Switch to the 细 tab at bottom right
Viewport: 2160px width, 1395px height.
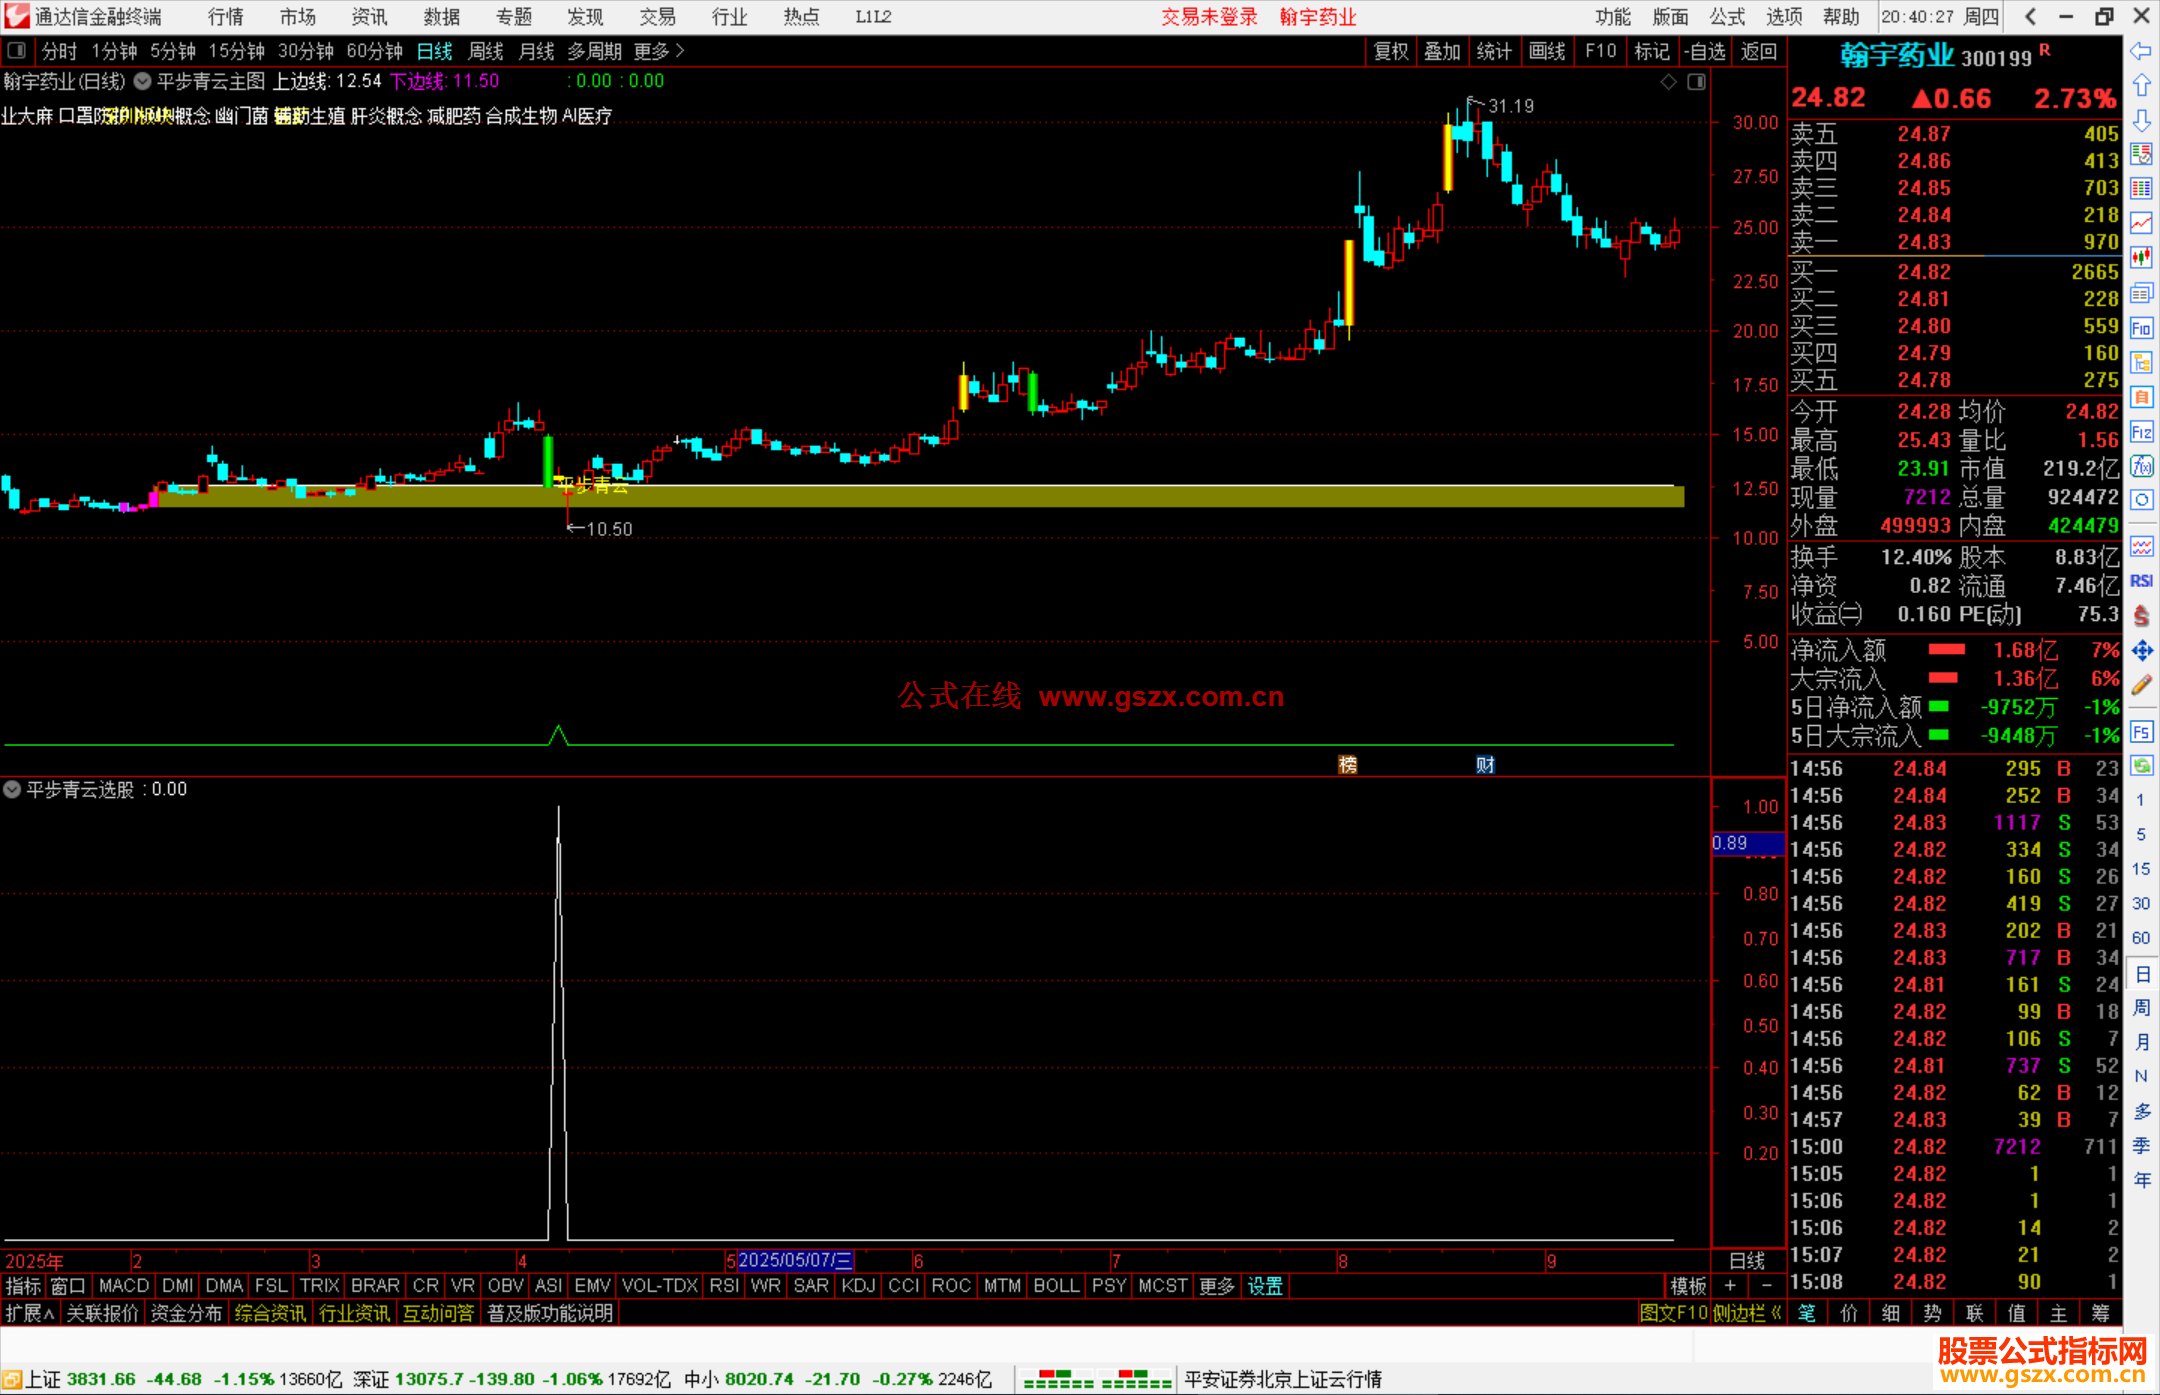(1890, 1313)
